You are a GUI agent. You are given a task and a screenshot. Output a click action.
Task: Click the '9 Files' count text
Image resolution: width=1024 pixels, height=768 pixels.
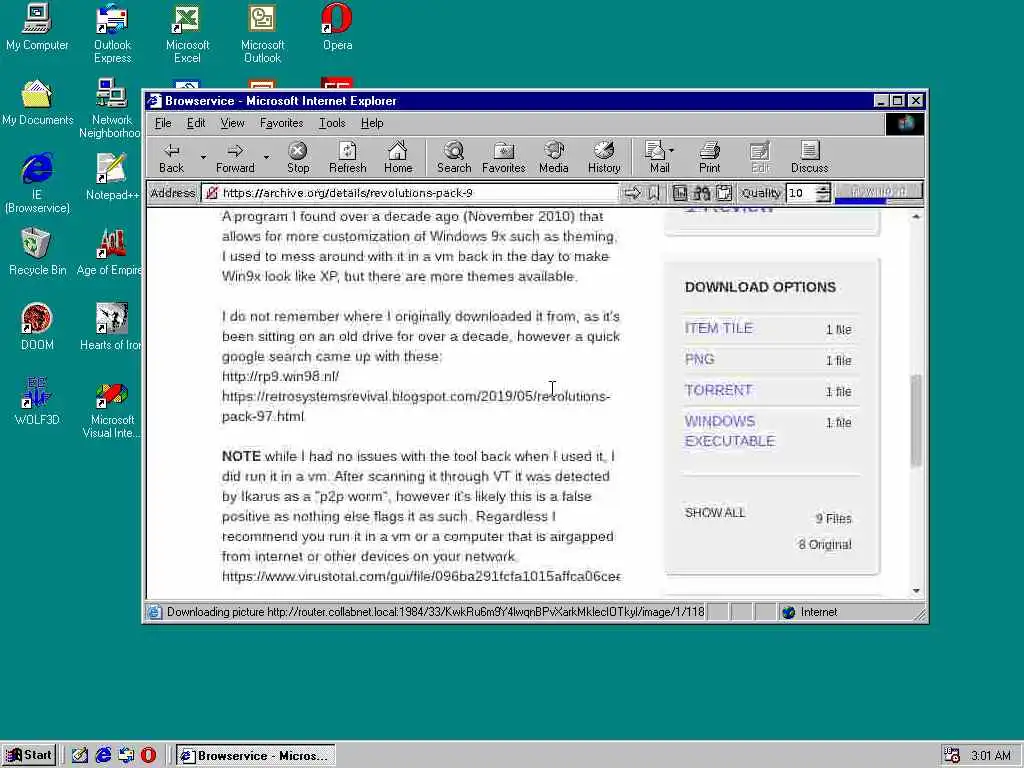[x=833, y=519]
